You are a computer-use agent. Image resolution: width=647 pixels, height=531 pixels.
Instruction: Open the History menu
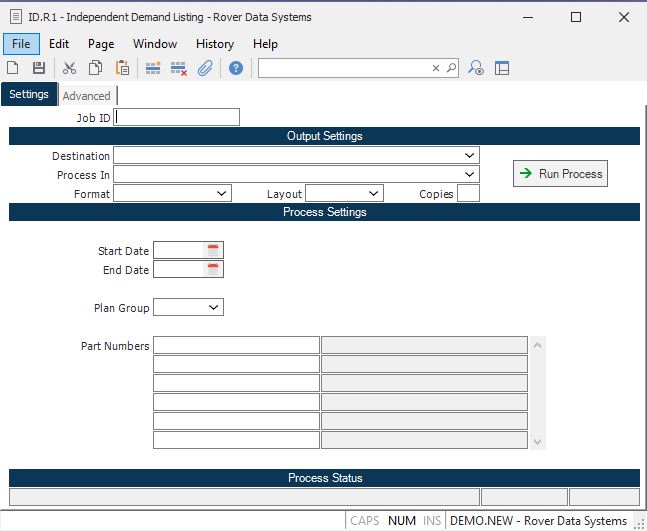[214, 44]
